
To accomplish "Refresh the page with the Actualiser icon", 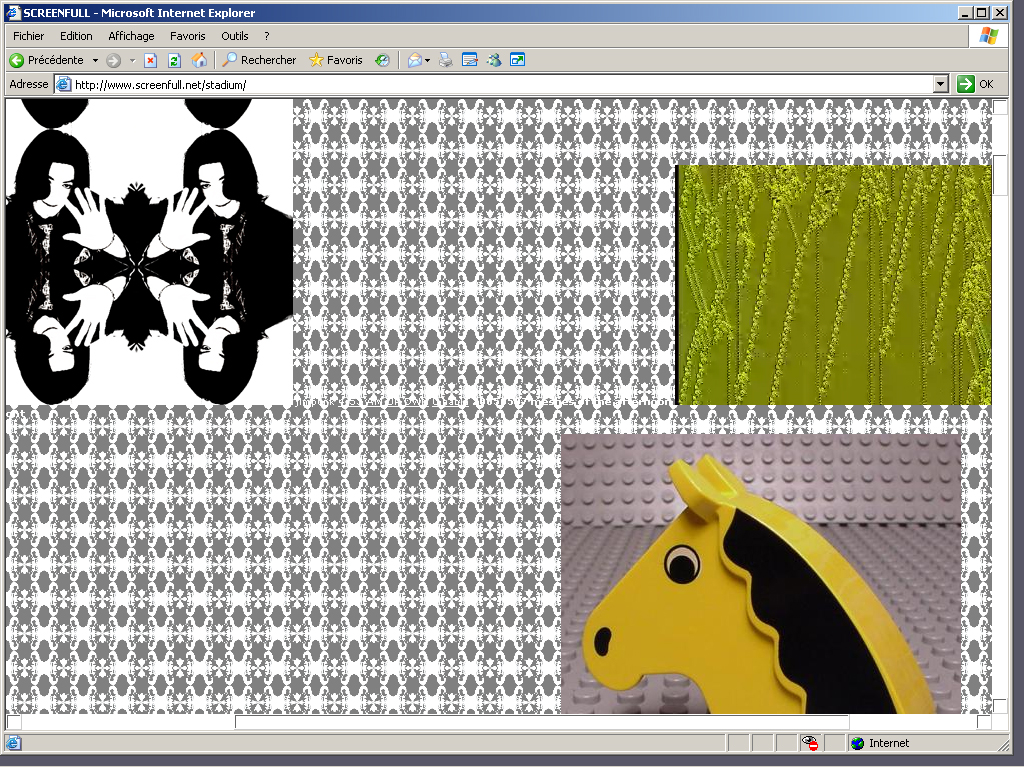I will coord(174,60).
